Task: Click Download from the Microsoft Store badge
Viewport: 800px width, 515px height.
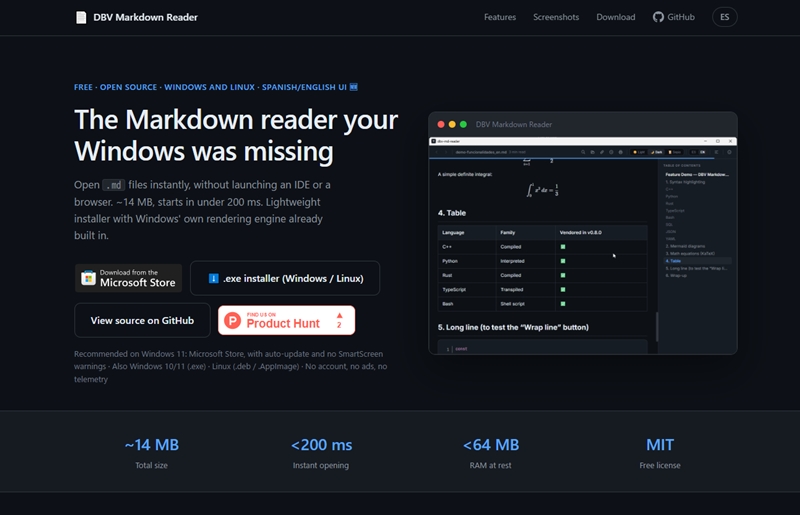Action: pos(128,278)
